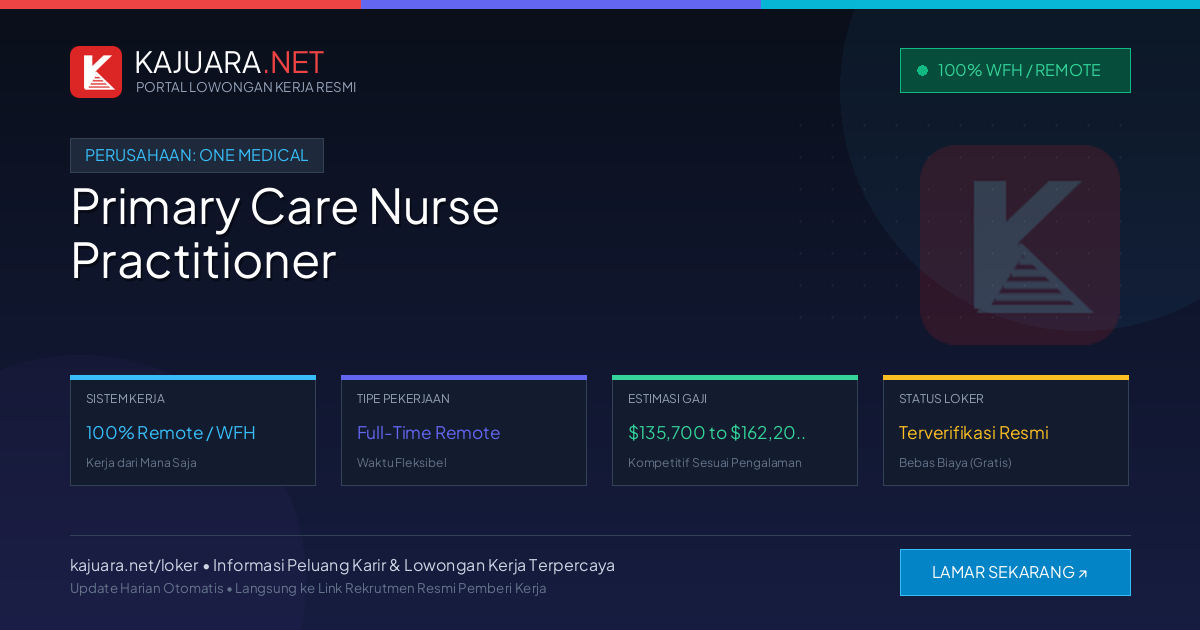Open the kajuara.net/loker link text
This screenshot has height=630, width=1200.
pos(134,565)
